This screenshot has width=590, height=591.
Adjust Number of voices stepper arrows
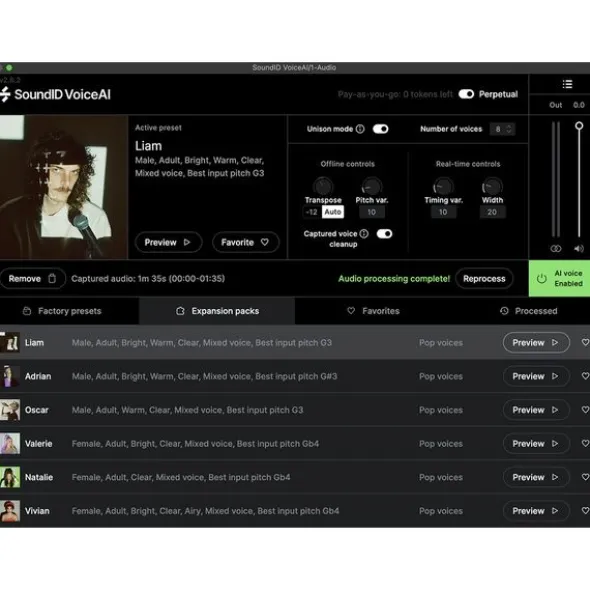[x=509, y=129]
